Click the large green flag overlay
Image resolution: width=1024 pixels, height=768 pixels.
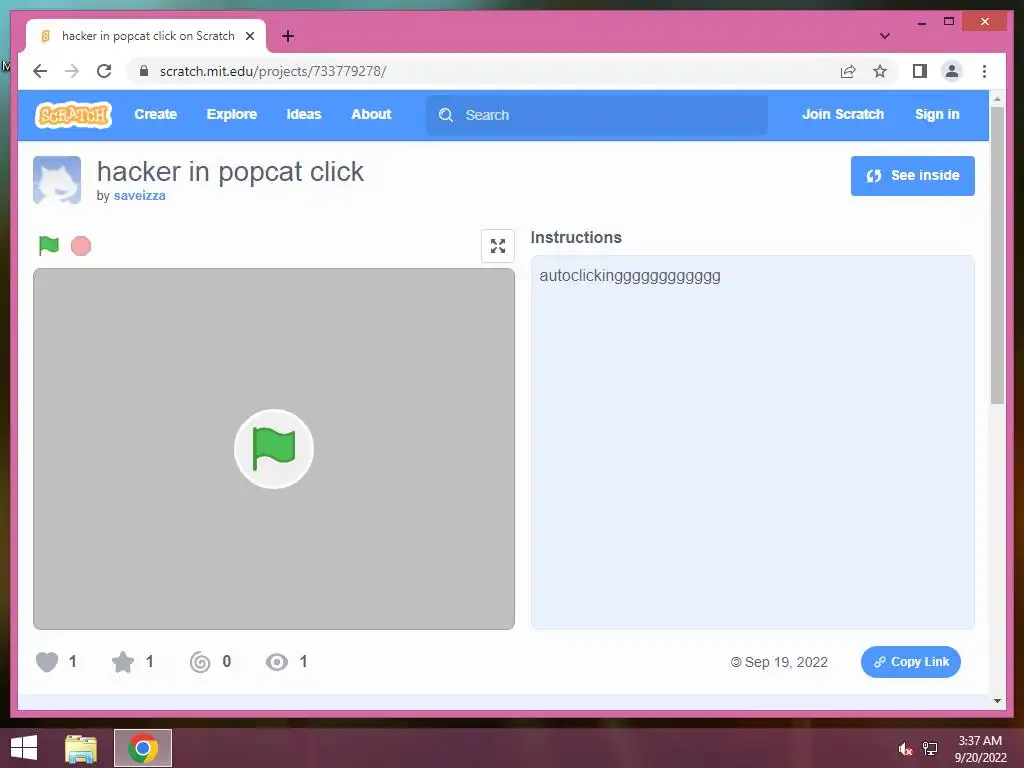274,449
